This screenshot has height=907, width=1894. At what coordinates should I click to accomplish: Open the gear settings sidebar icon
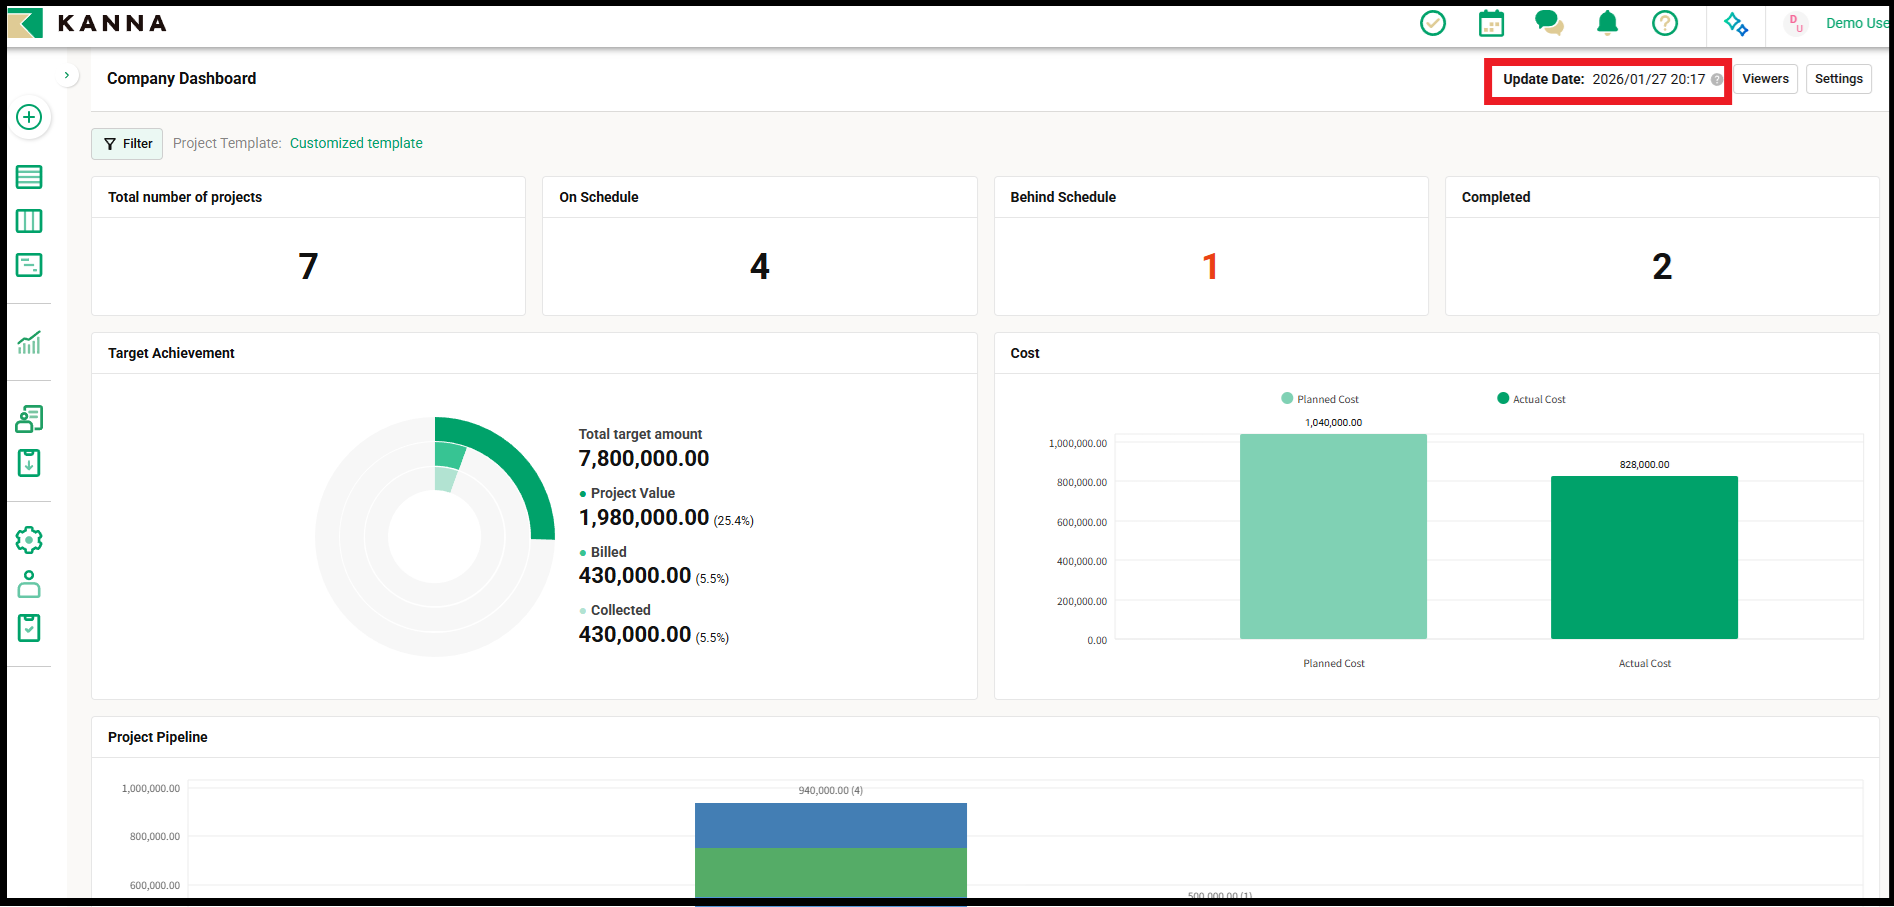29,540
